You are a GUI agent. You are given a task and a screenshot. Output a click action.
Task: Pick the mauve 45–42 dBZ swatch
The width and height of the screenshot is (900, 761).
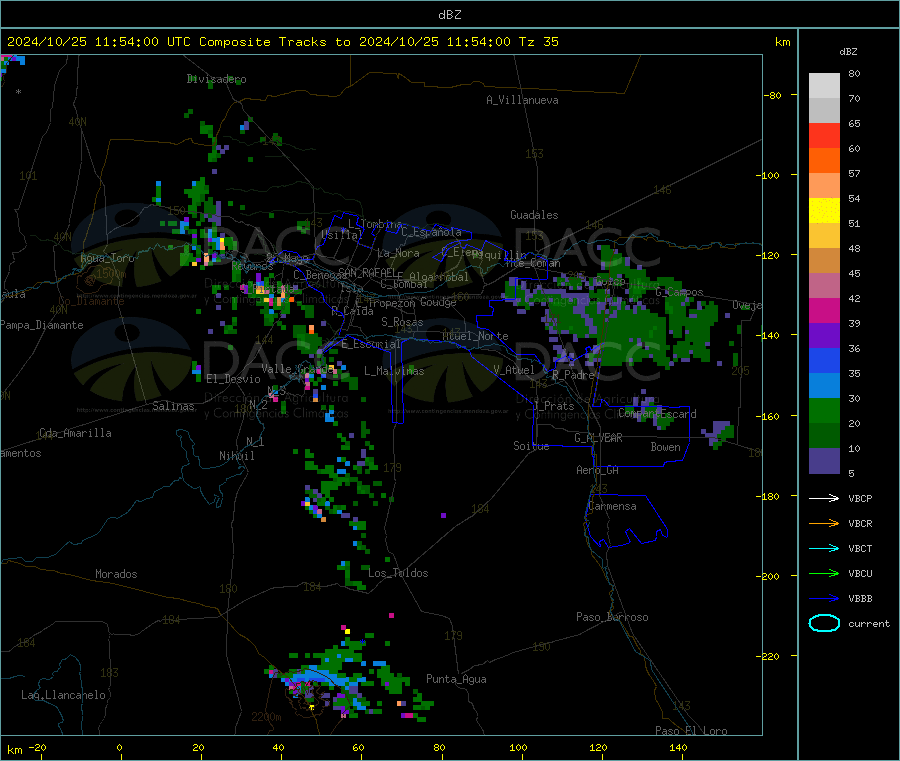[x=824, y=286]
